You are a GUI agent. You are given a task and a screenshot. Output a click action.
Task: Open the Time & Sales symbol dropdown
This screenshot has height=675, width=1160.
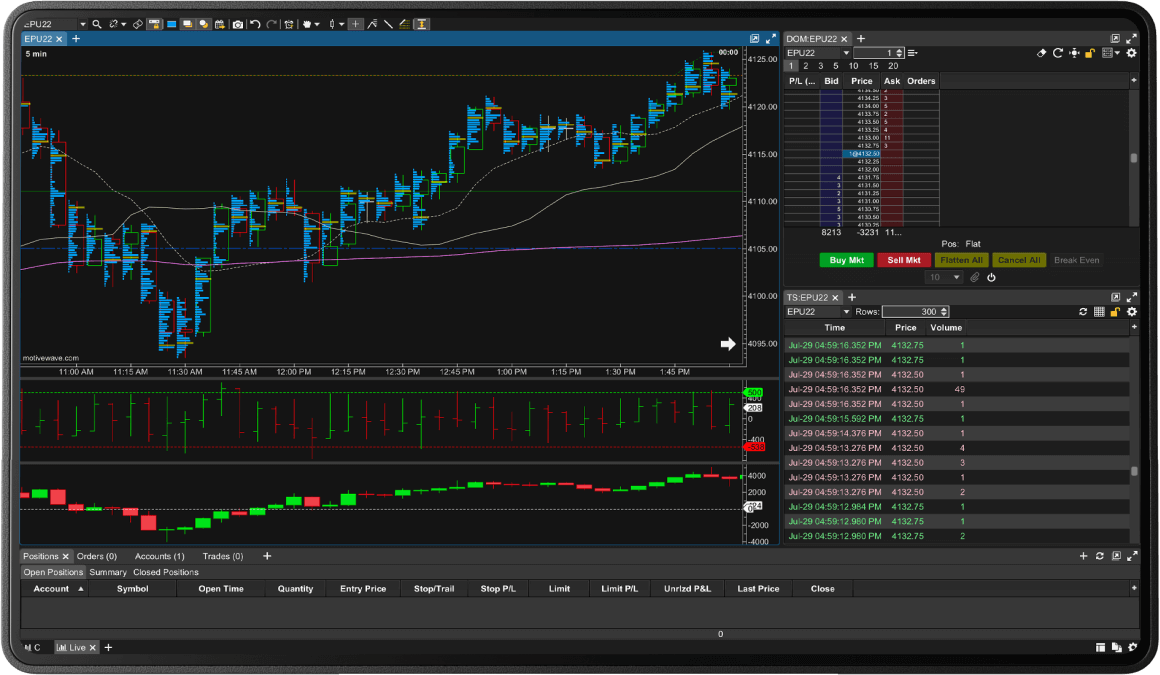click(x=846, y=312)
